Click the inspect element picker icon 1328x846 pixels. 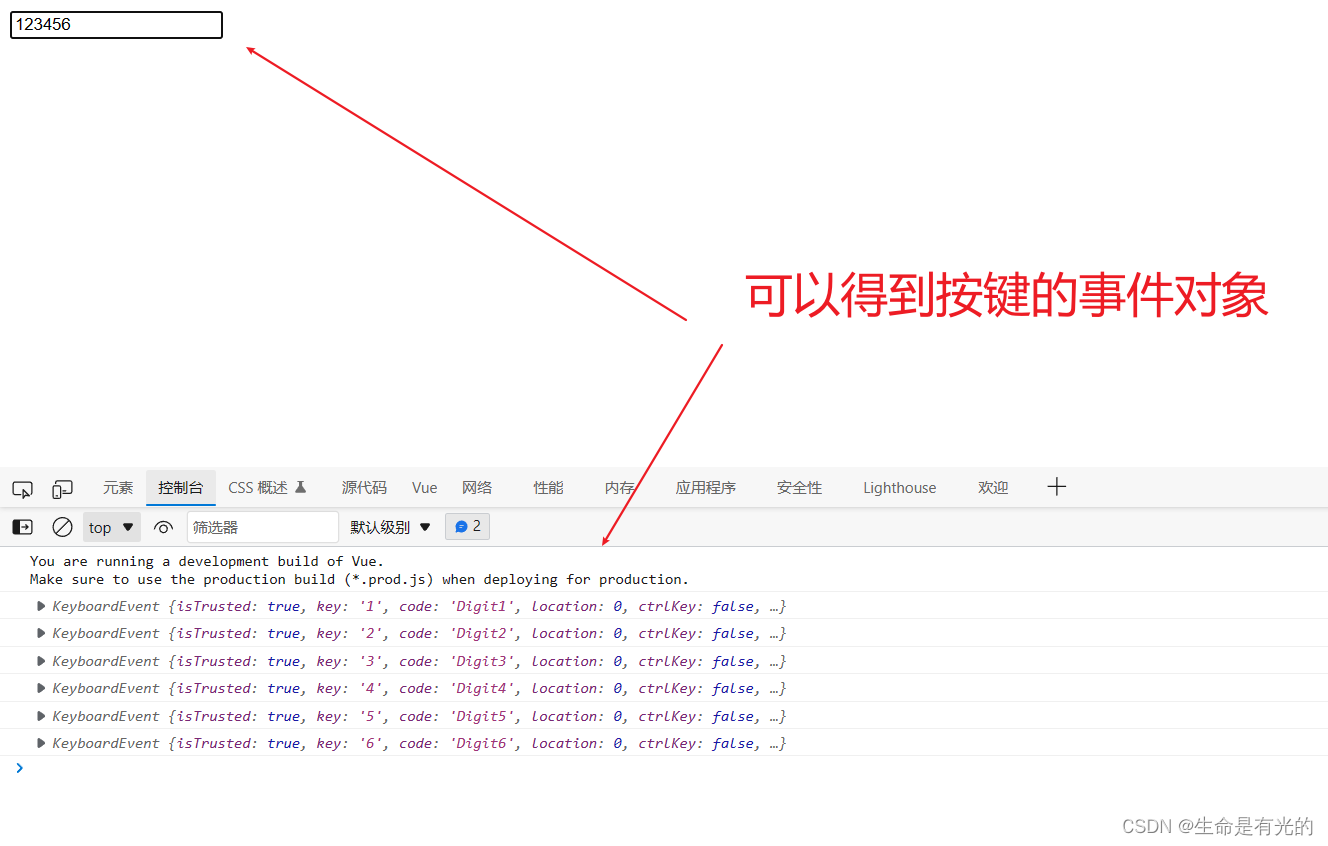point(22,489)
